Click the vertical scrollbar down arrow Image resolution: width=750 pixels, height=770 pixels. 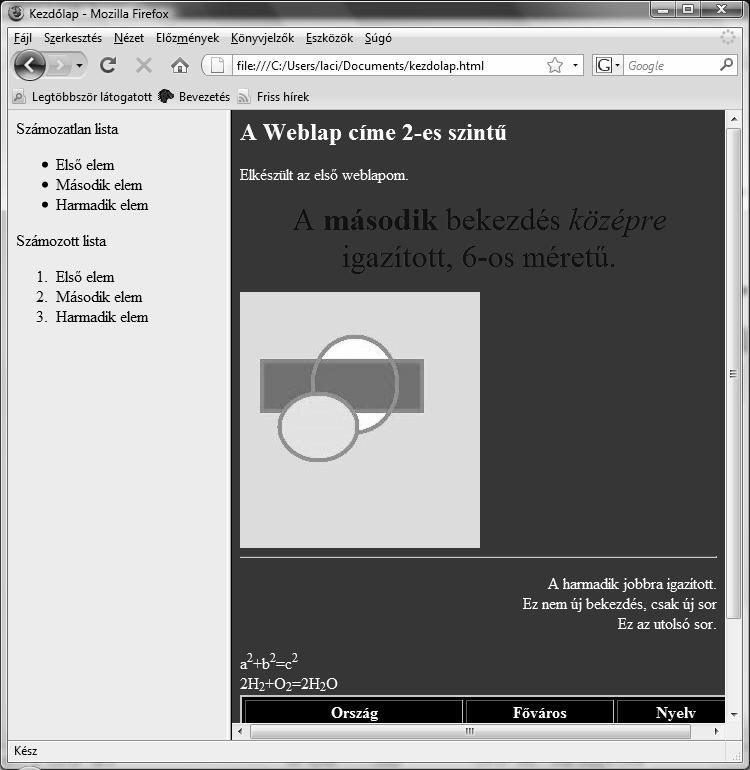click(x=734, y=715)
